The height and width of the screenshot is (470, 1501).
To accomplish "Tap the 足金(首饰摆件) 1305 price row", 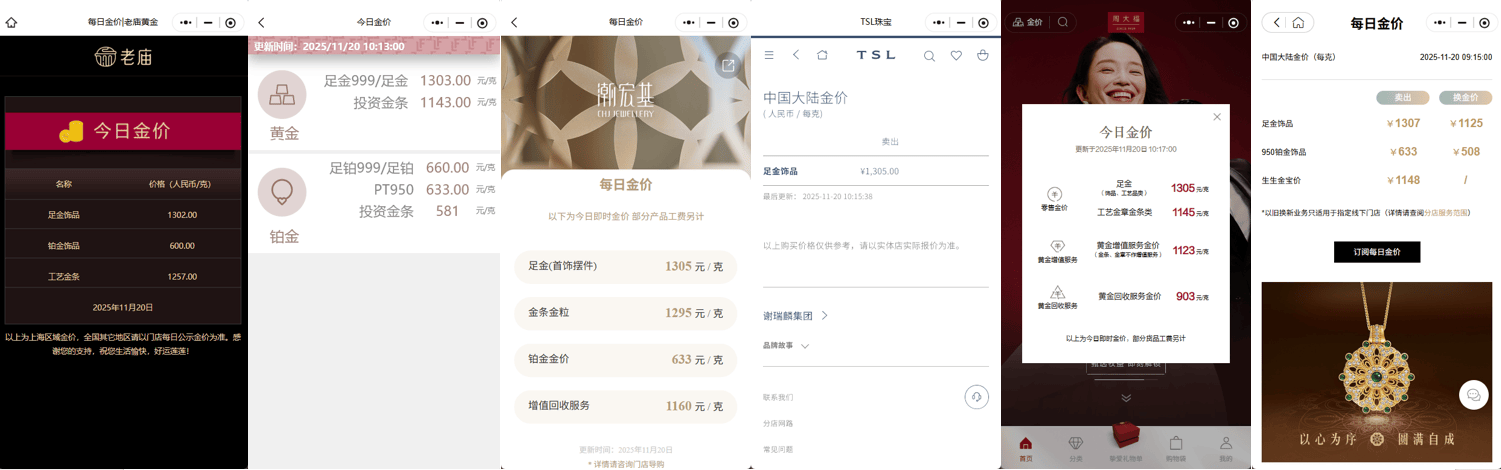I will coord(626,267).
